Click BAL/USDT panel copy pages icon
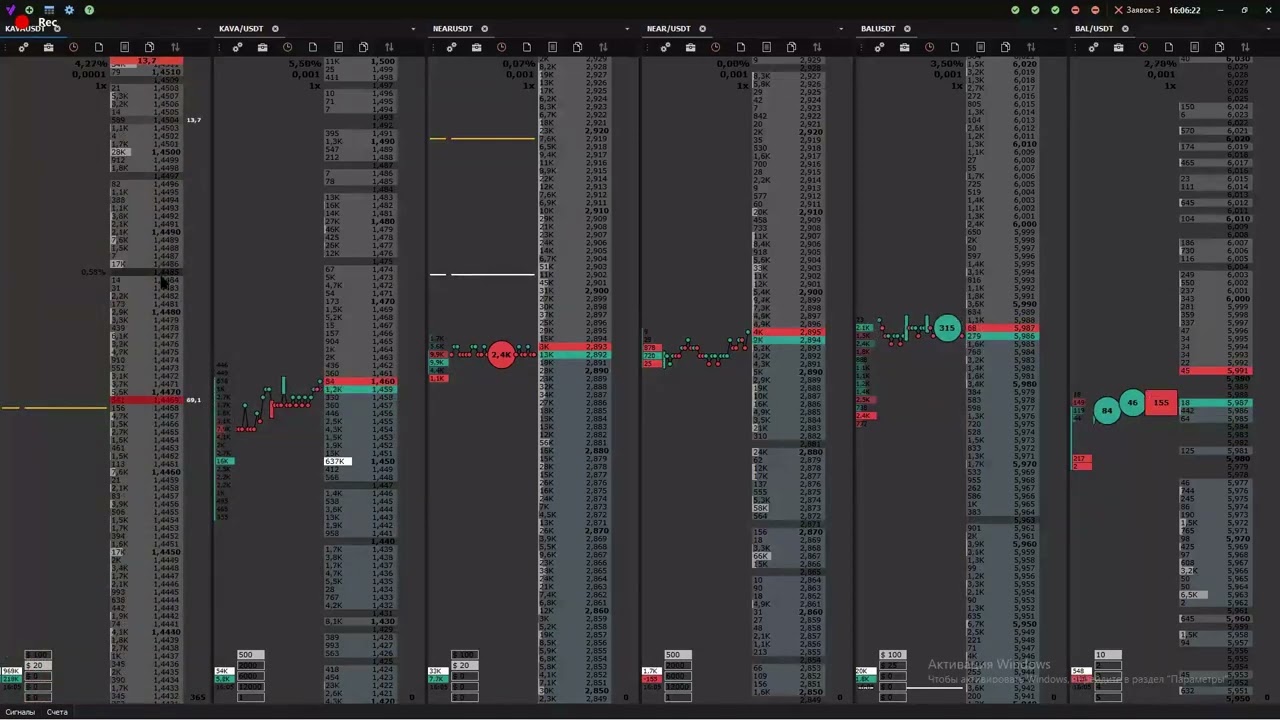Screen dimensions: 1280x720 [x=1219, y=47]
